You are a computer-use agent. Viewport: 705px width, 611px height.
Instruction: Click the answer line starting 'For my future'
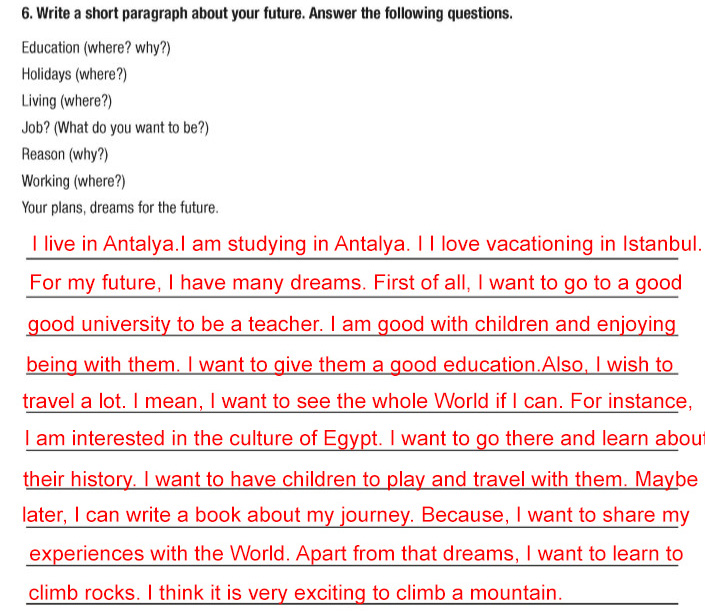(356, 283)
